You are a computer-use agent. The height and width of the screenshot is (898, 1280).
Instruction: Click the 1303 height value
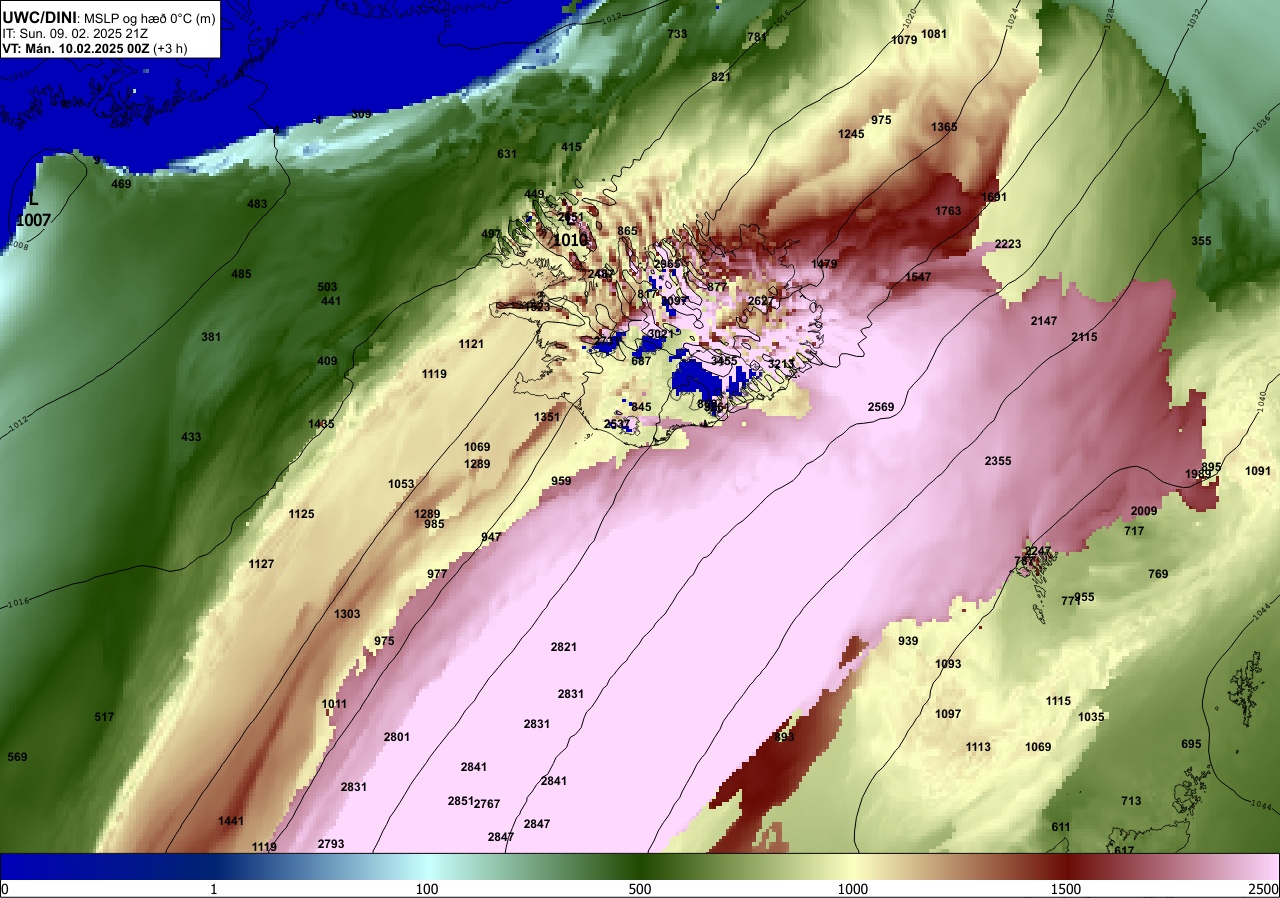click(x=347, y=614)
